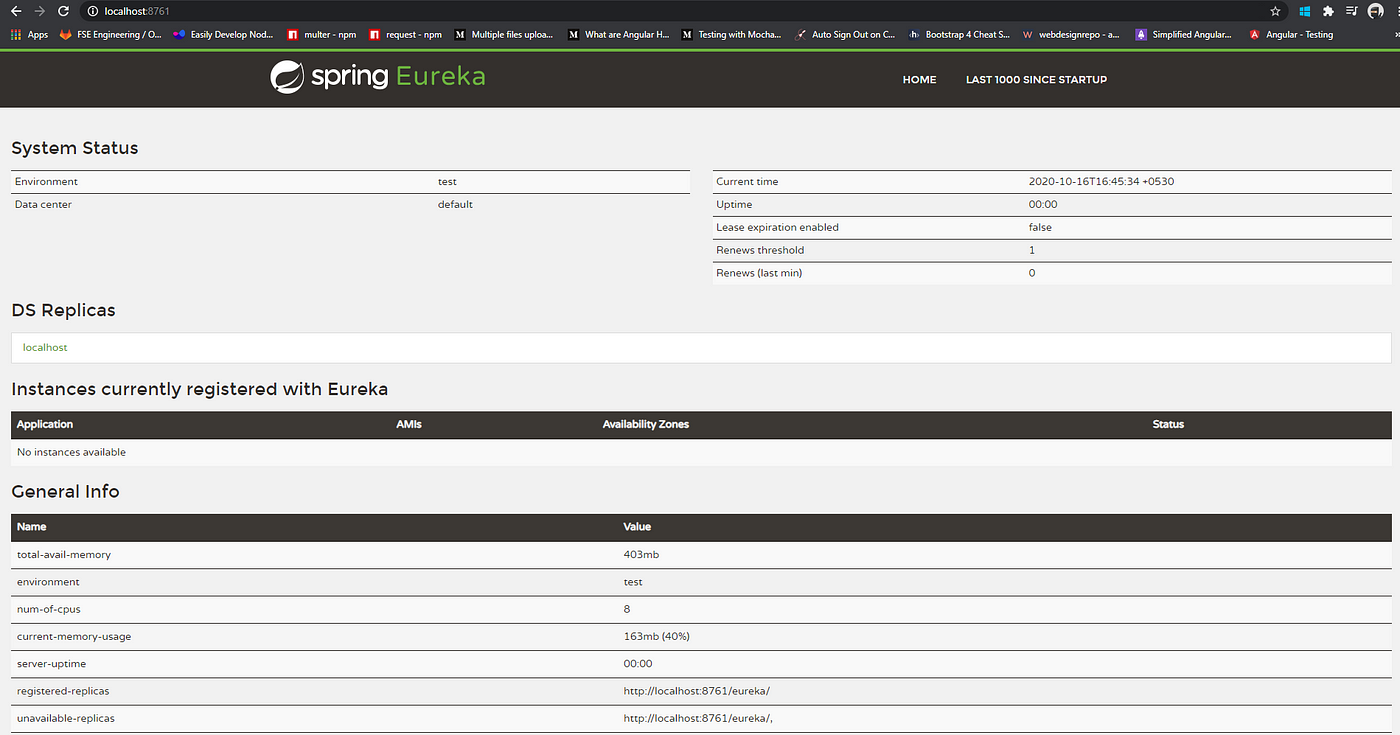Viewport: 1400px width, 735px height.
Task: Open the multer - npm bookmark
Action: pyautogui.click(x=322, y=34)
